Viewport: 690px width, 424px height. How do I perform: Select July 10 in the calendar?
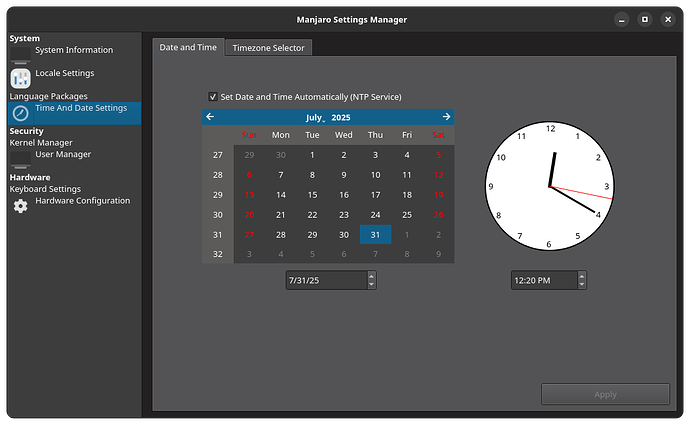click(x=375, y=175)
